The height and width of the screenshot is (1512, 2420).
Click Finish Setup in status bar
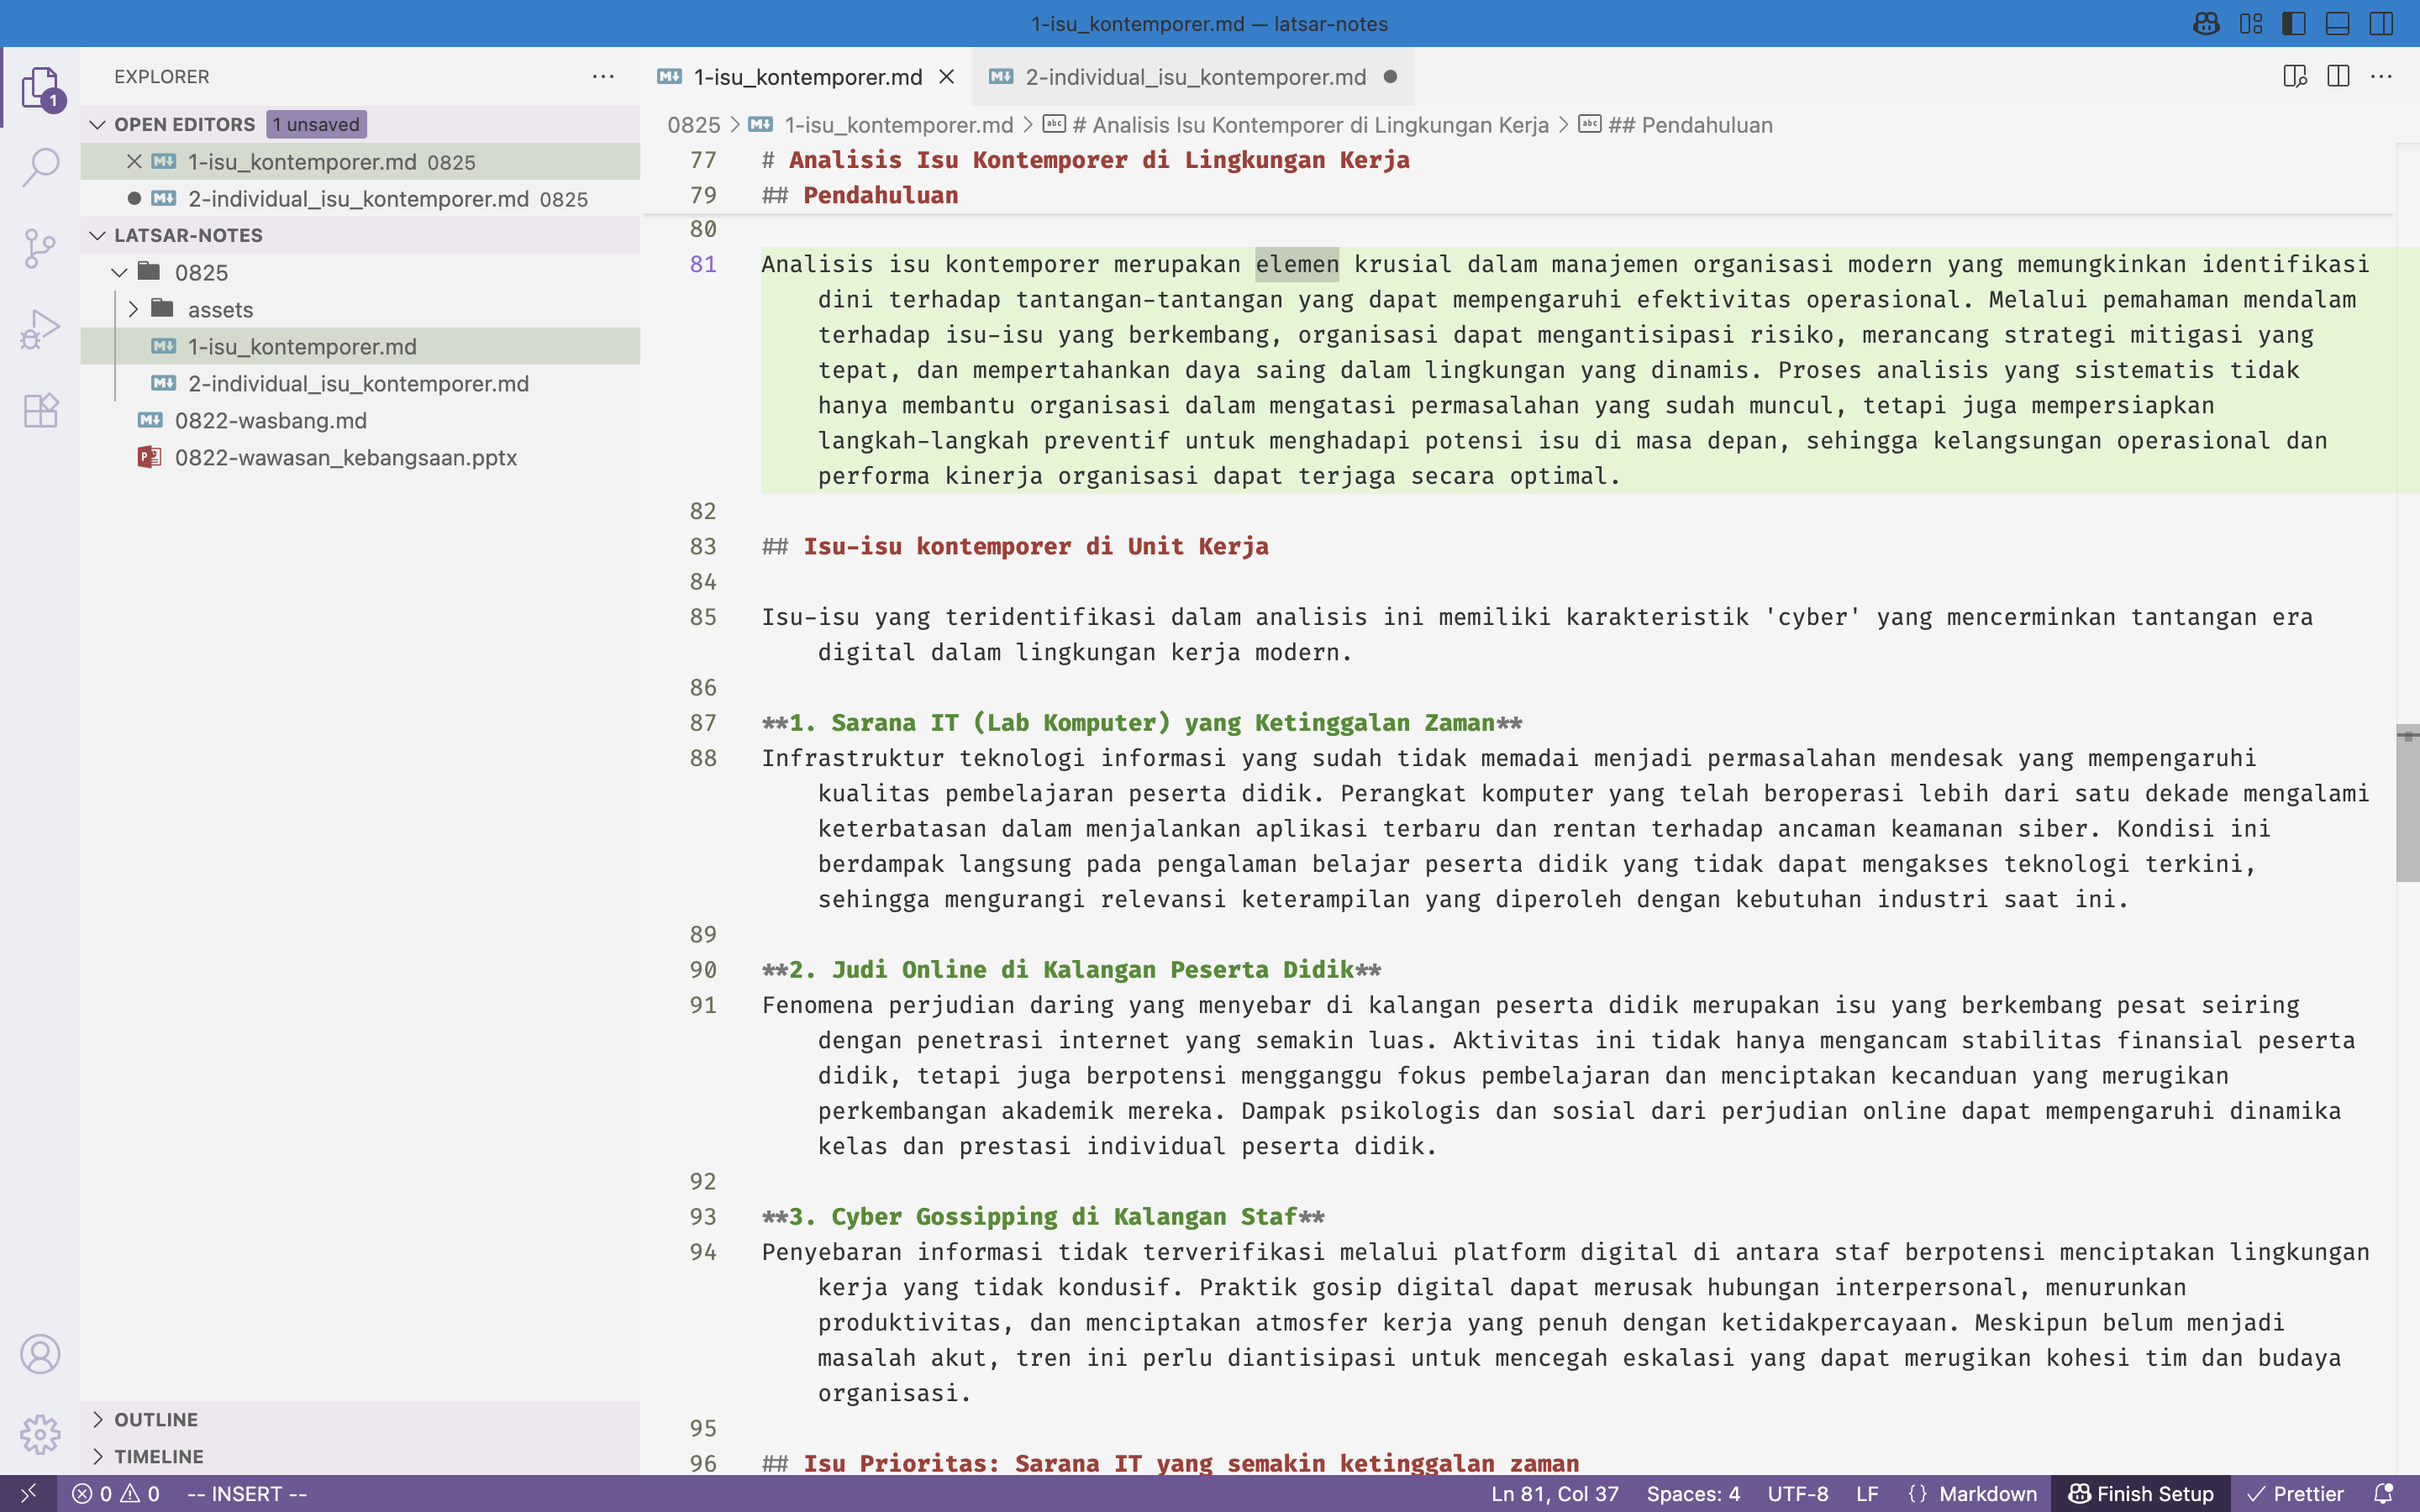click(2141, 1493)
